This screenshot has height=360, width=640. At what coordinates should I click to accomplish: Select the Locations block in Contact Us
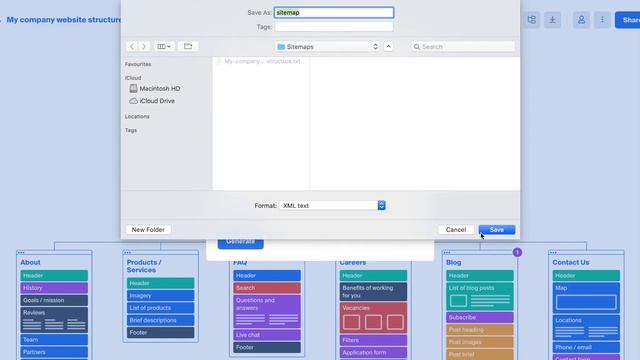point(586,327)
